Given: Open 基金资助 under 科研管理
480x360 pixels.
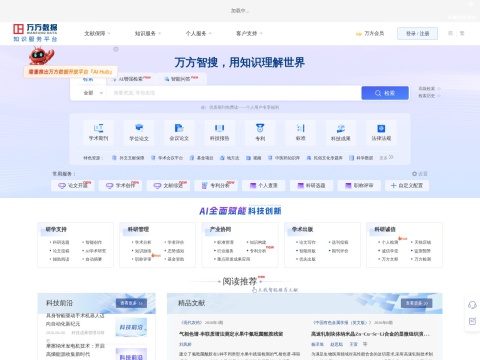Looking at the screenshot, I should (x=175, y=259).
